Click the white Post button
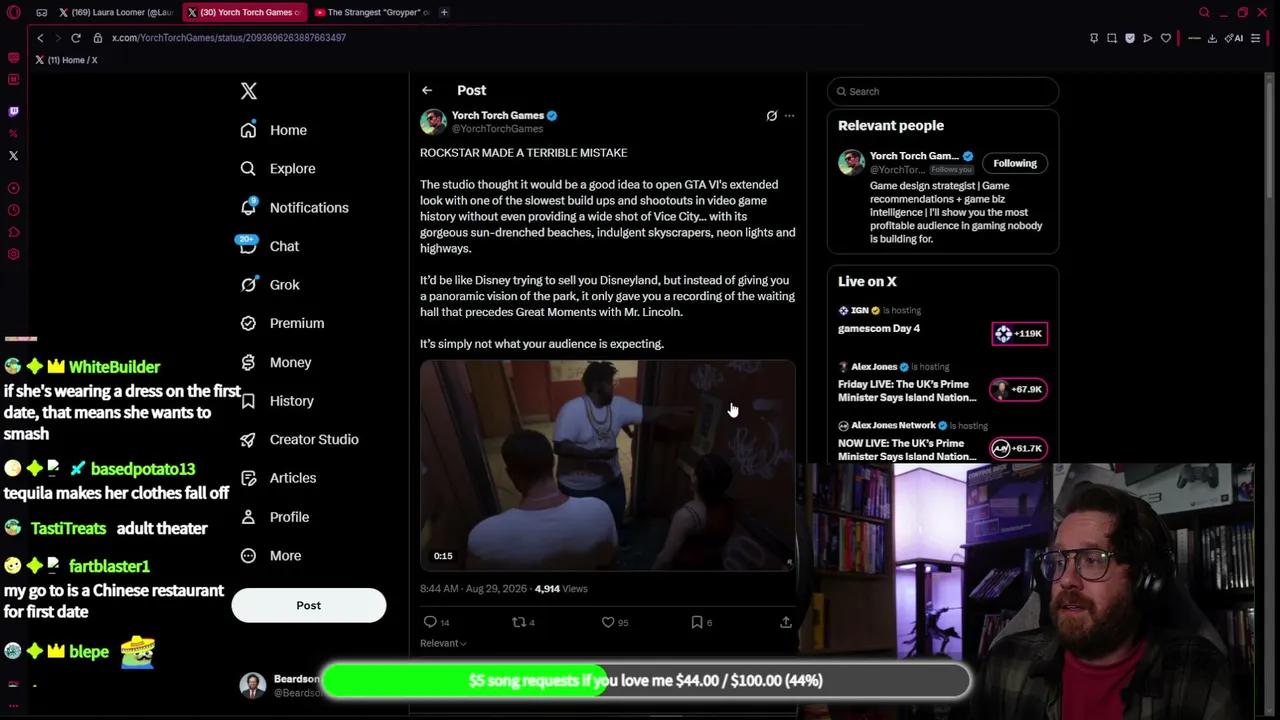Screen dimensions: 1280x720 pos(308,605)
